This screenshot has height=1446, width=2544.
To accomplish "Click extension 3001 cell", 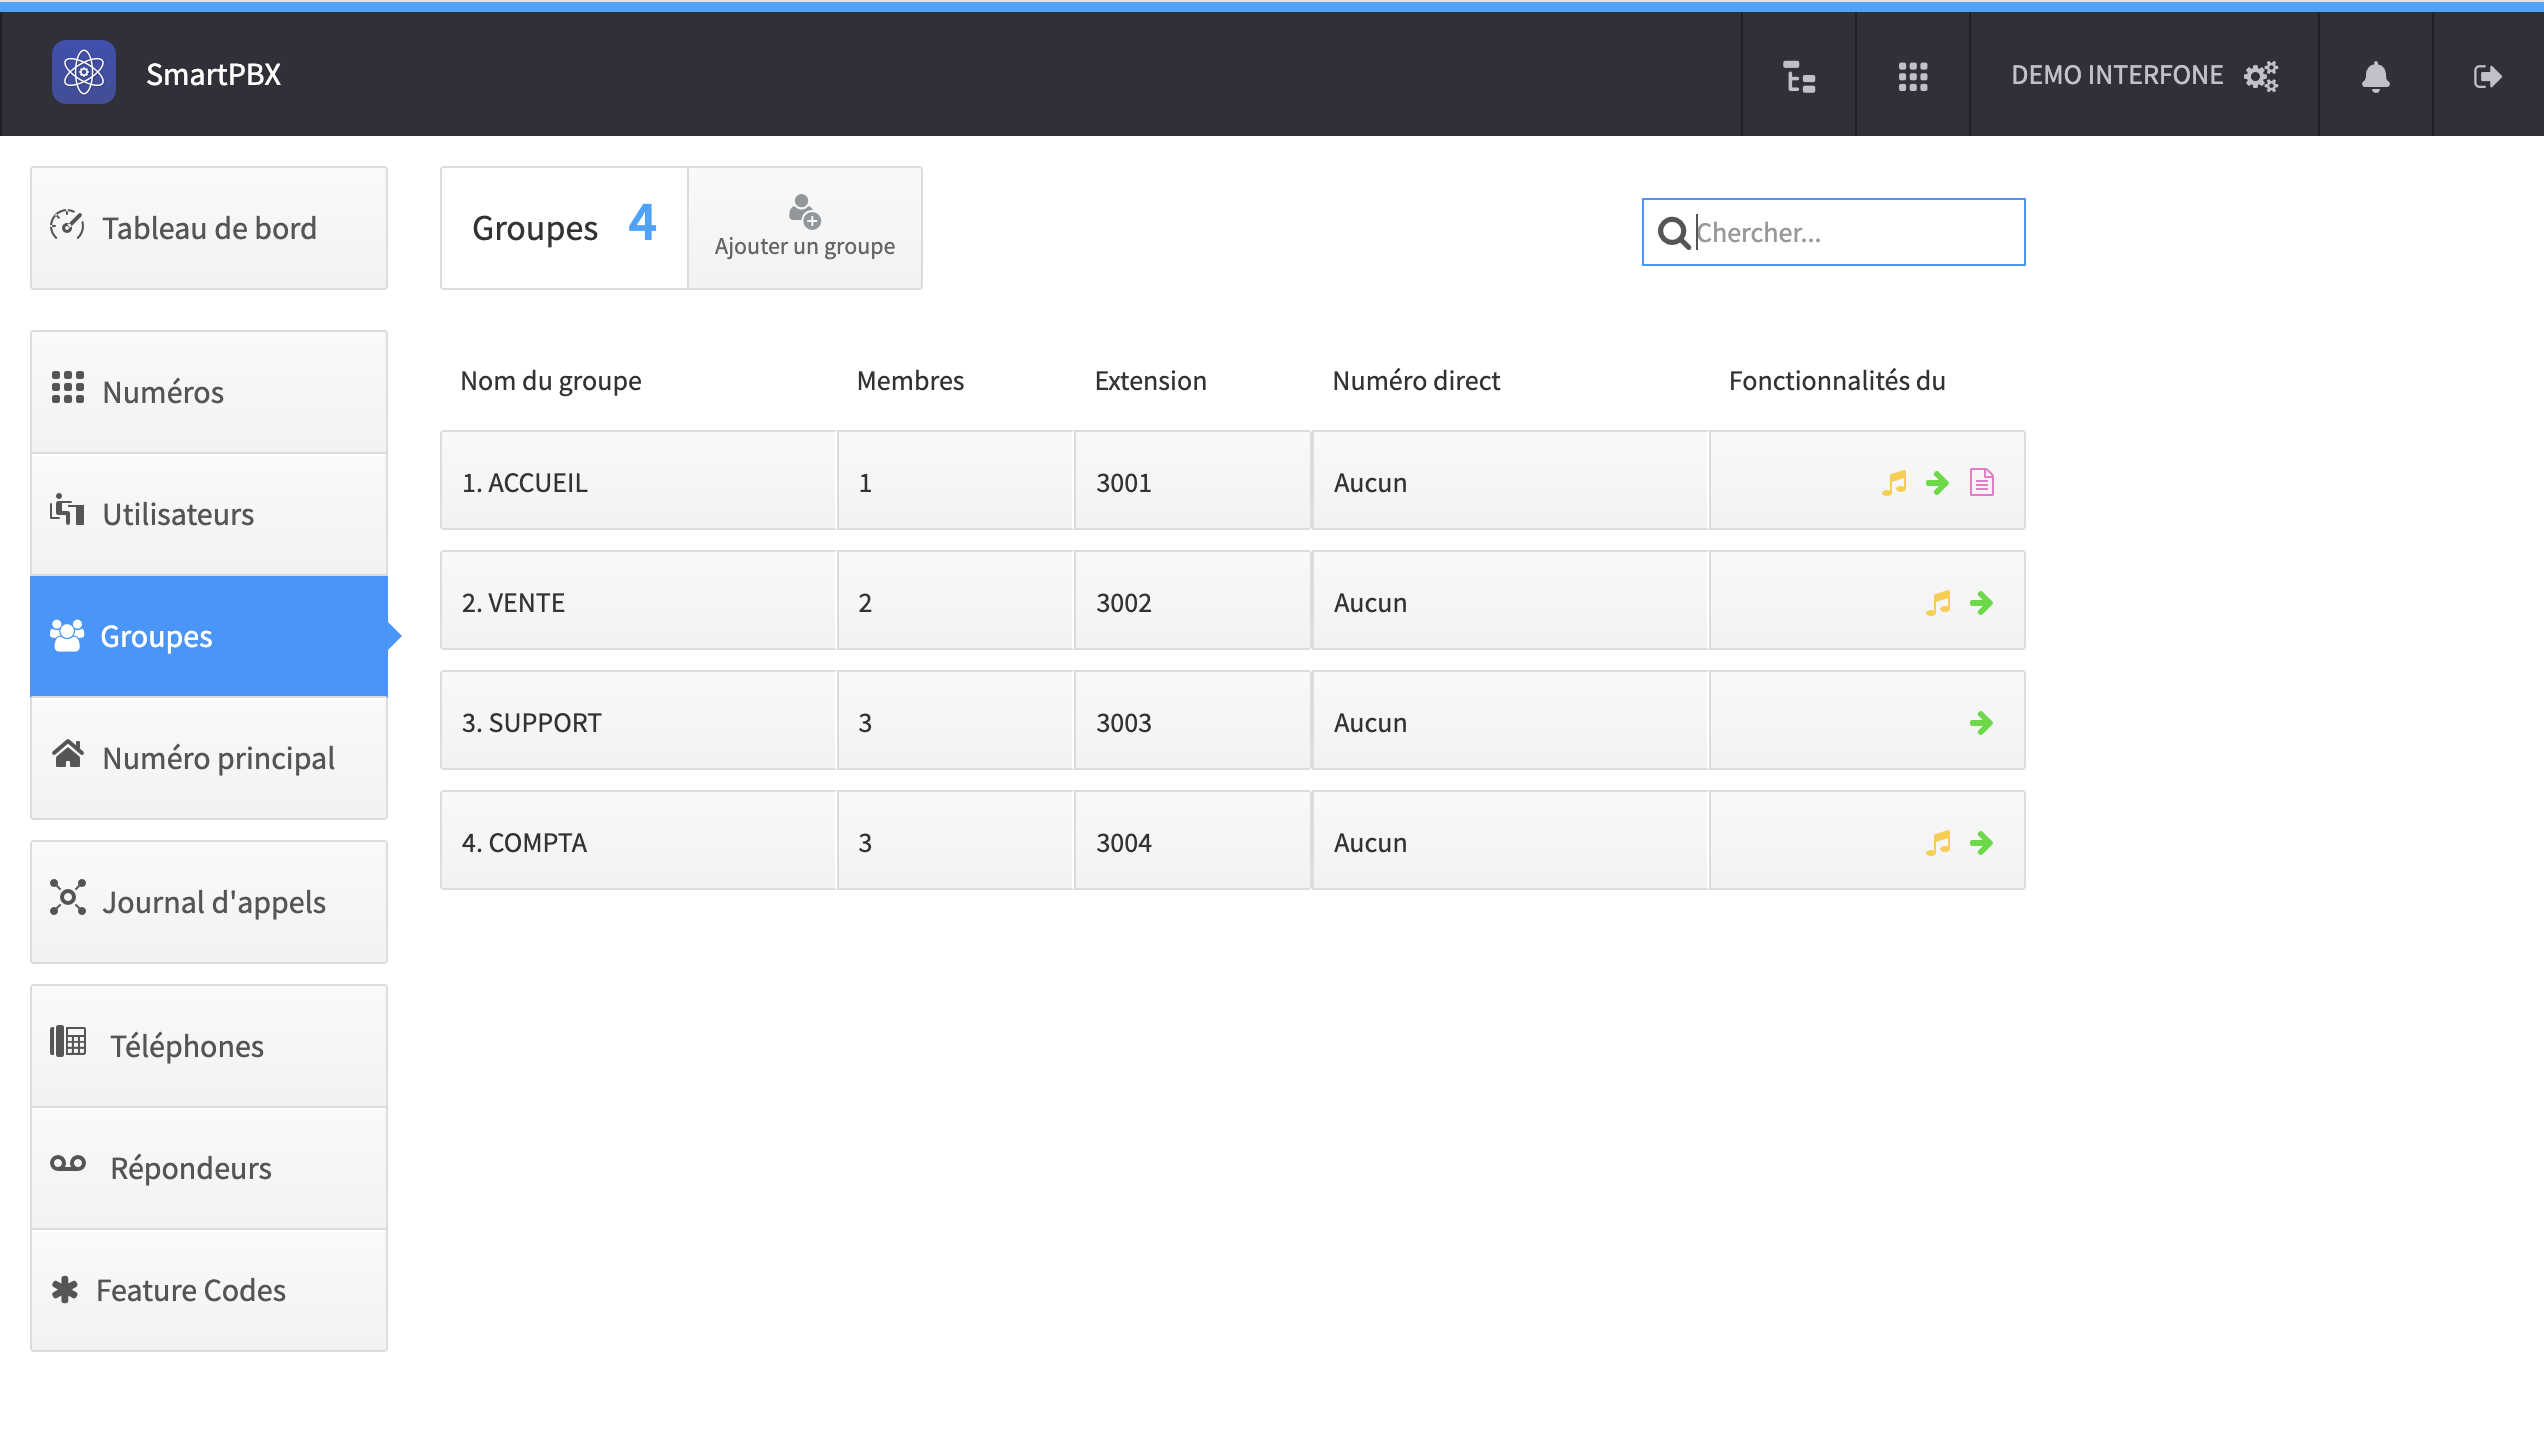I will (1192, 480).
